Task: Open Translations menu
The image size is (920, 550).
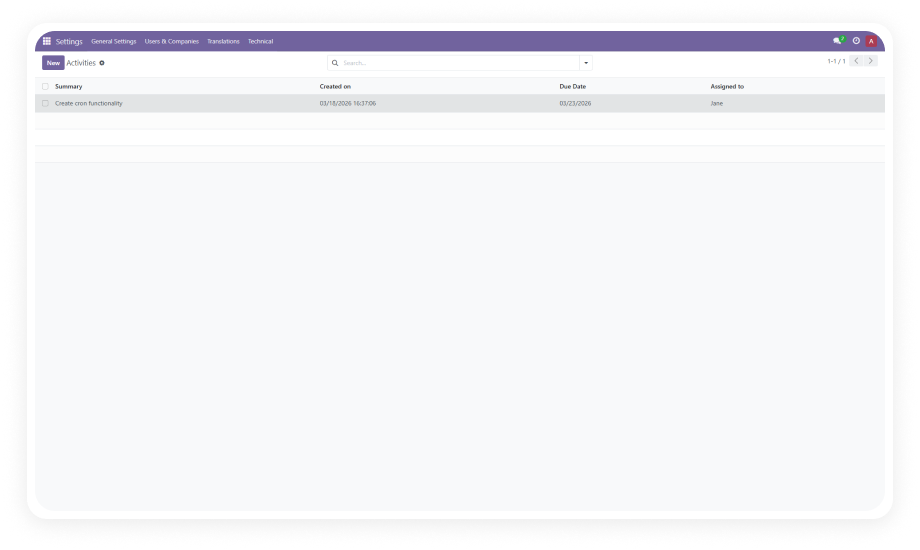Action: [224, 42]
